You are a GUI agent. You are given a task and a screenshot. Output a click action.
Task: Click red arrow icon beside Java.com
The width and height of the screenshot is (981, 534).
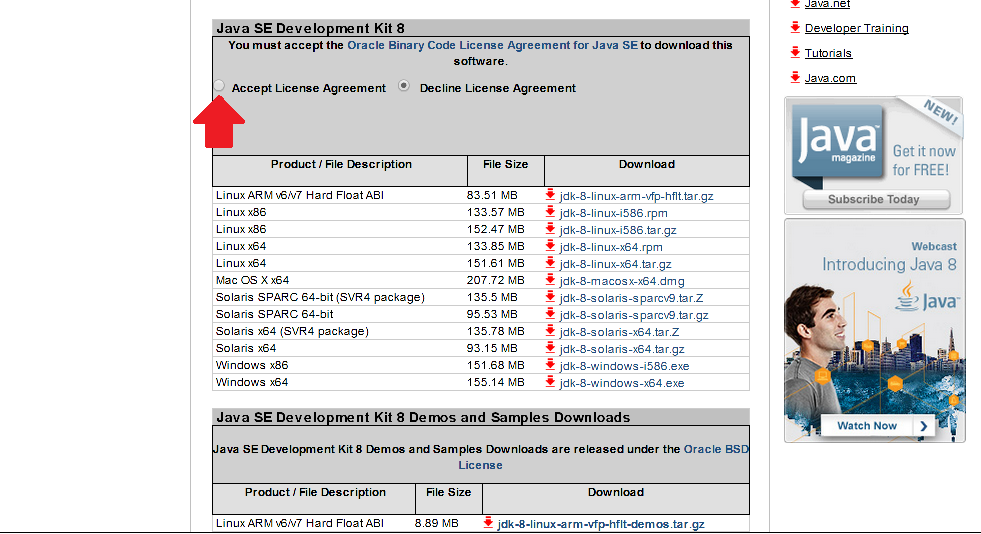pos(795,77)
